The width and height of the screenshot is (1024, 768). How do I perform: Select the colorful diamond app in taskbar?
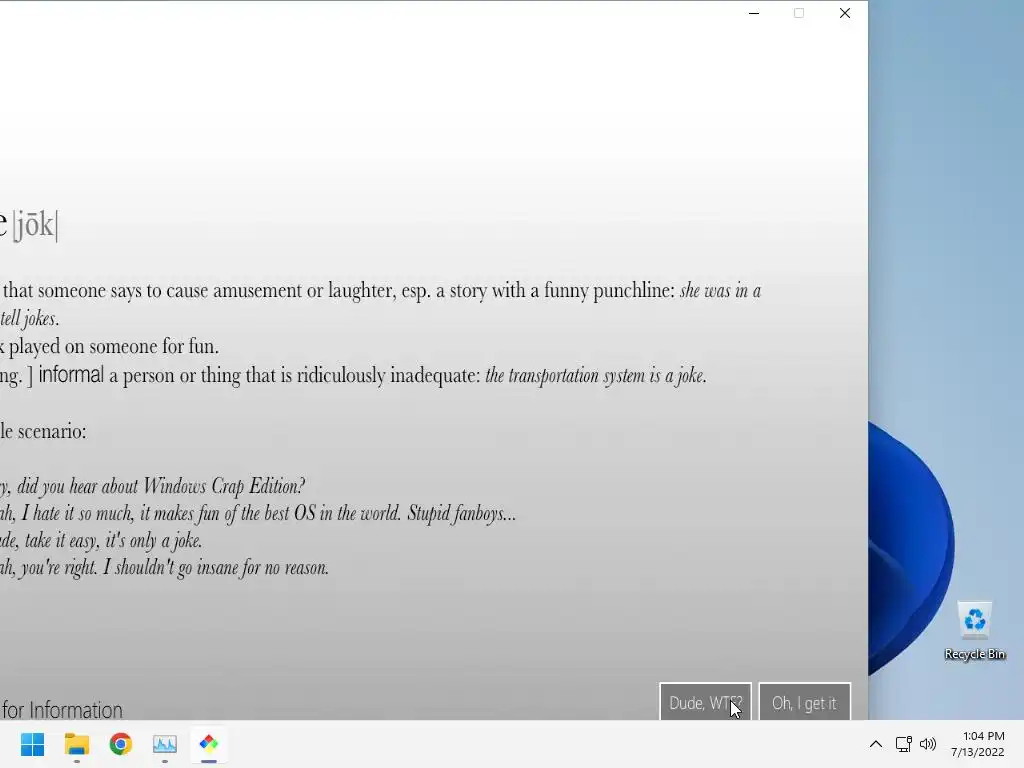coord(209,744)
